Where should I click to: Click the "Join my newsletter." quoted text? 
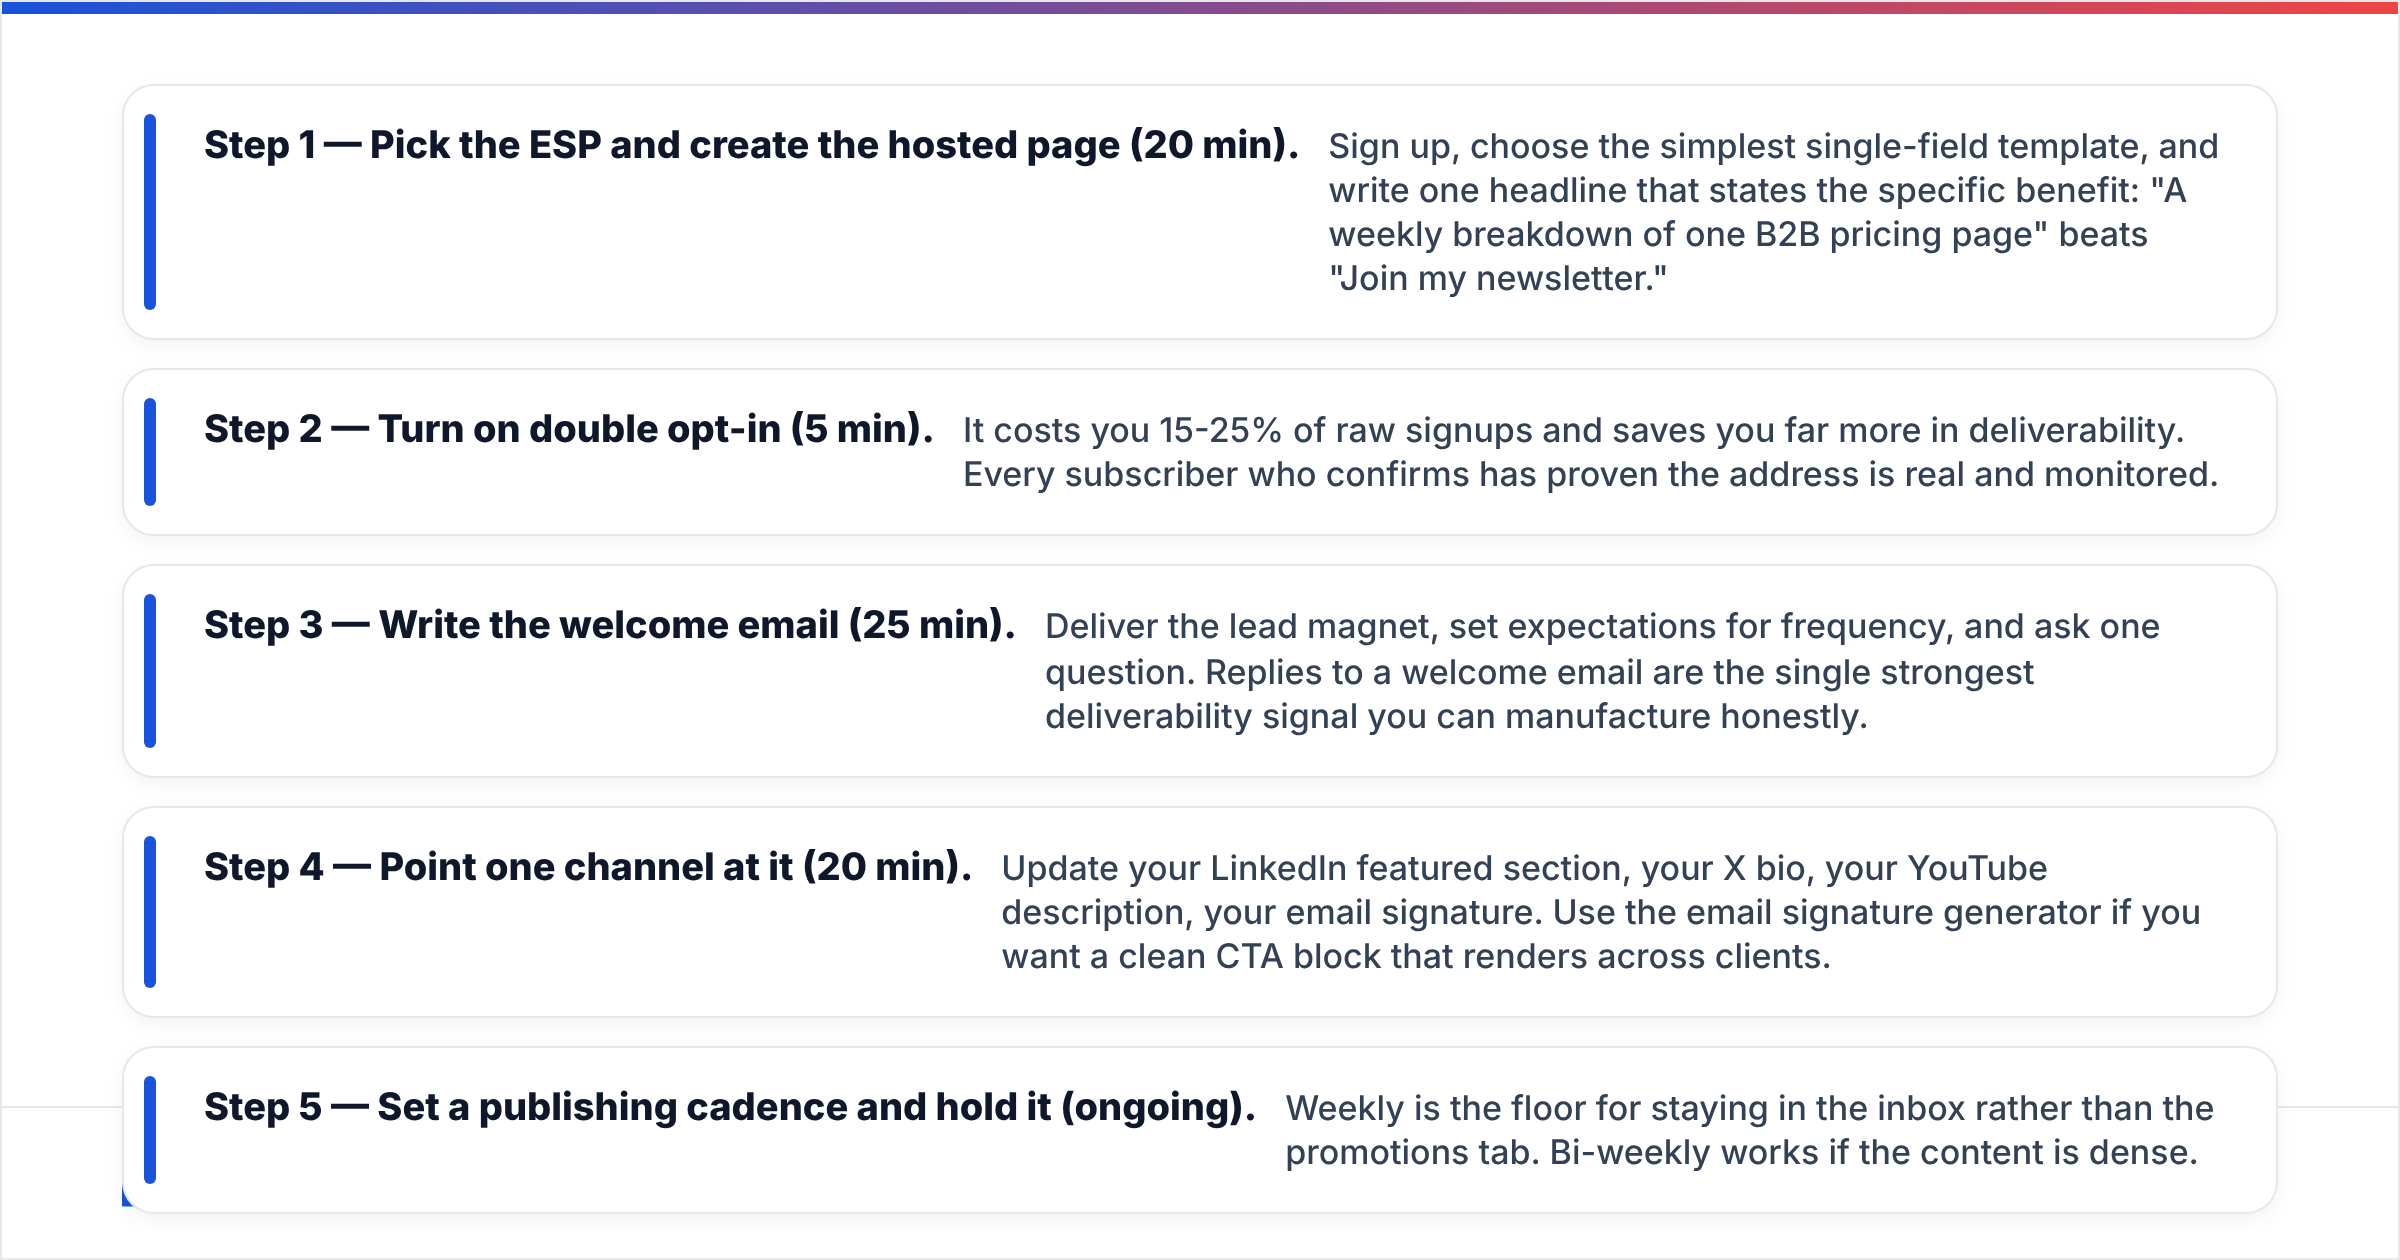(x=1498, y=279)
